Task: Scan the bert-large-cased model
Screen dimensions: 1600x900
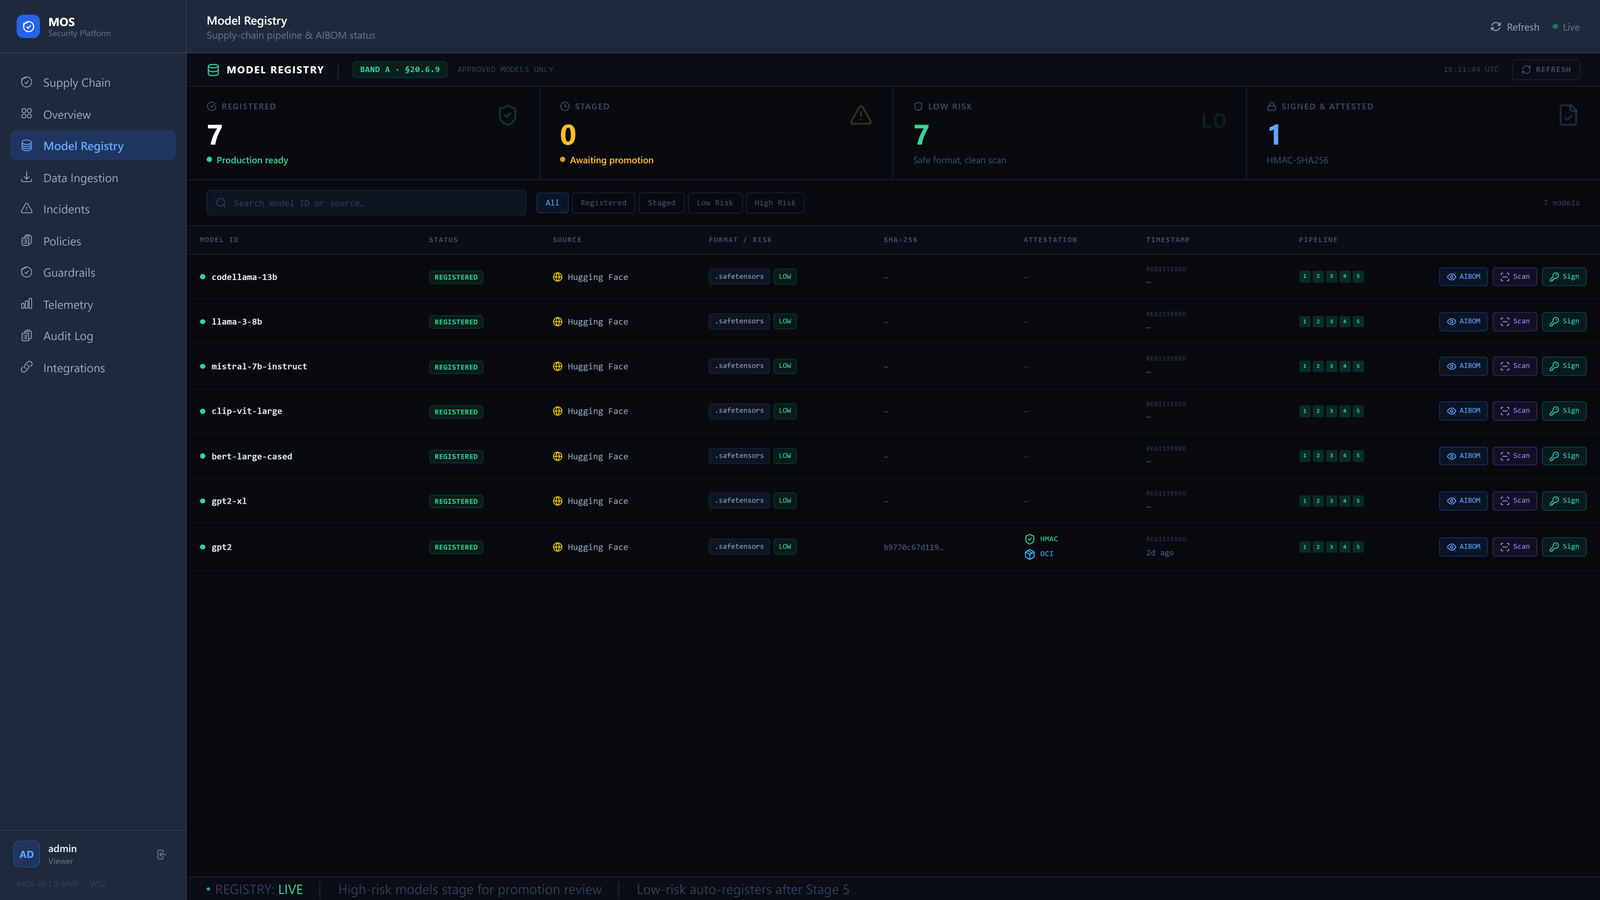Action: pyautogui.click(x=1515, y=456)
